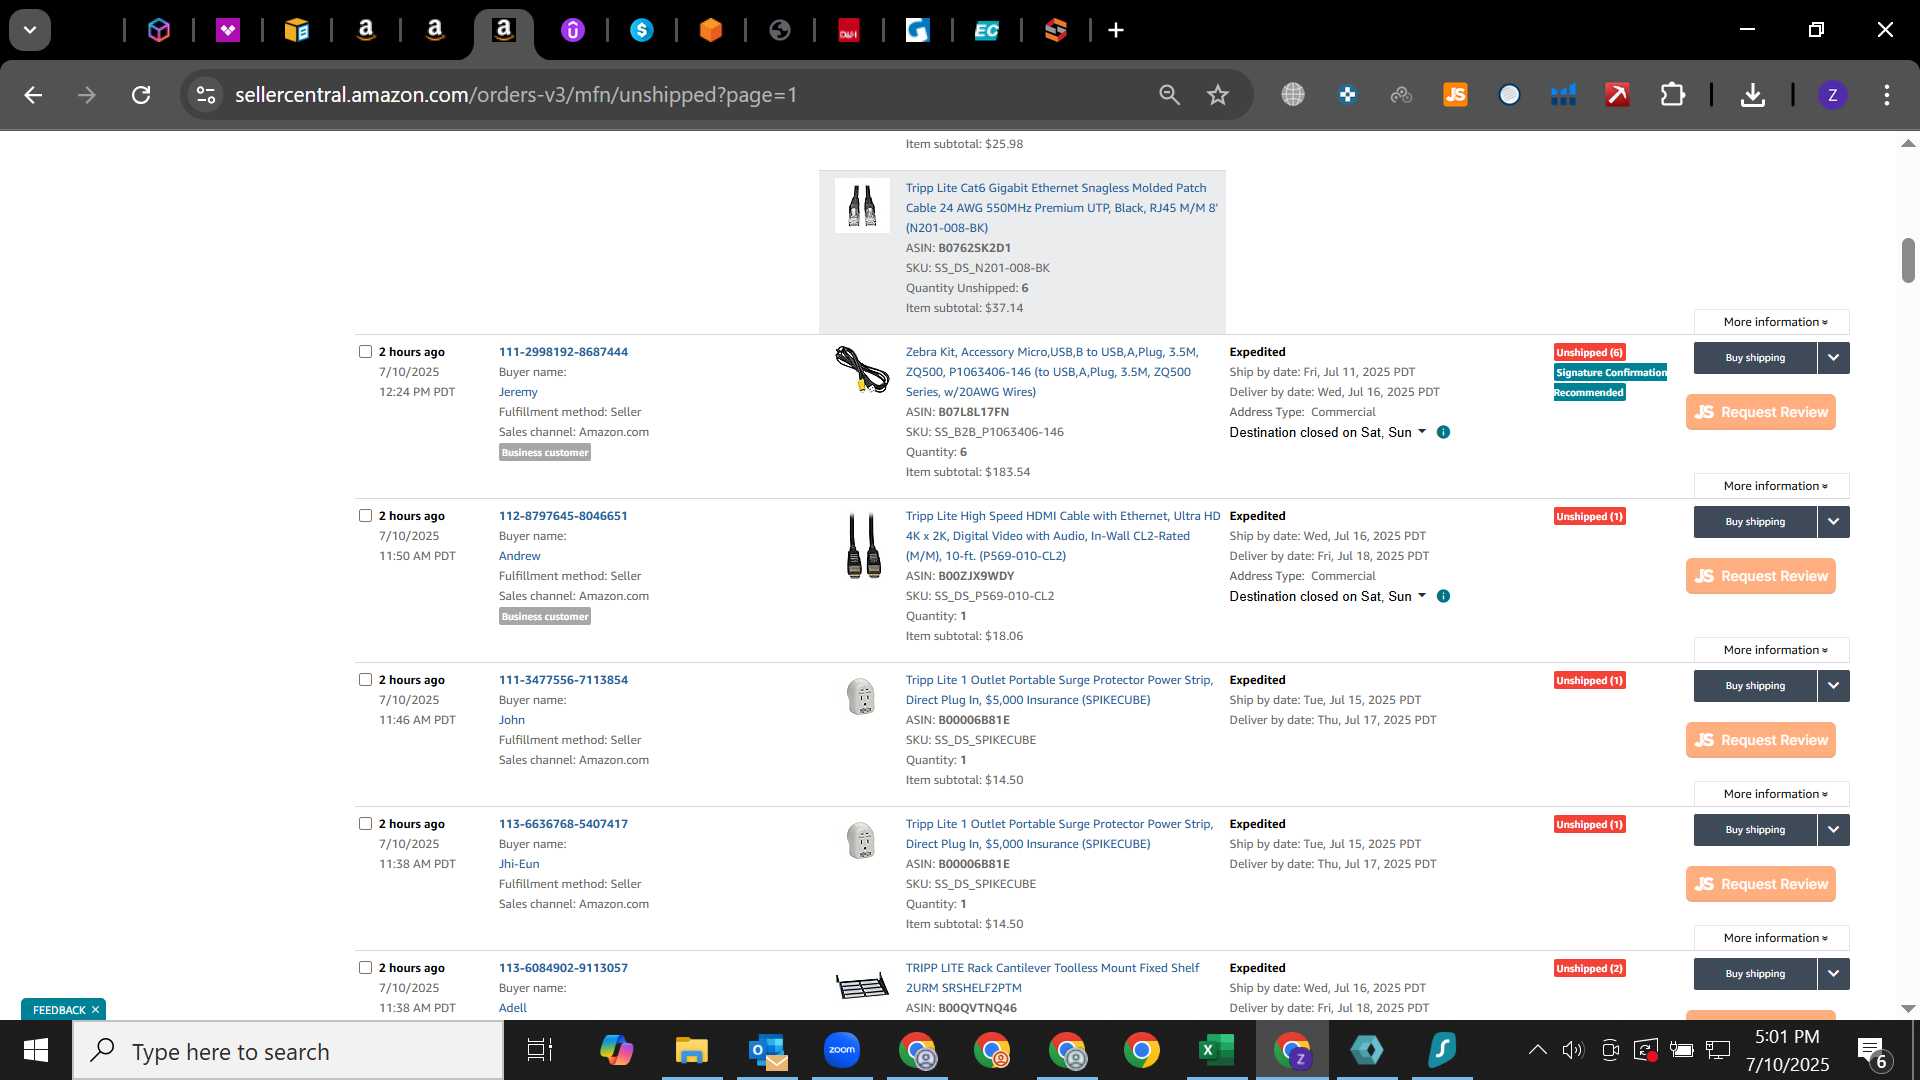The width and height of the screenshot is (1920, 1080).
Task: Click Business customer badge on Jeremy's order
Action: [x=545, y=452]
